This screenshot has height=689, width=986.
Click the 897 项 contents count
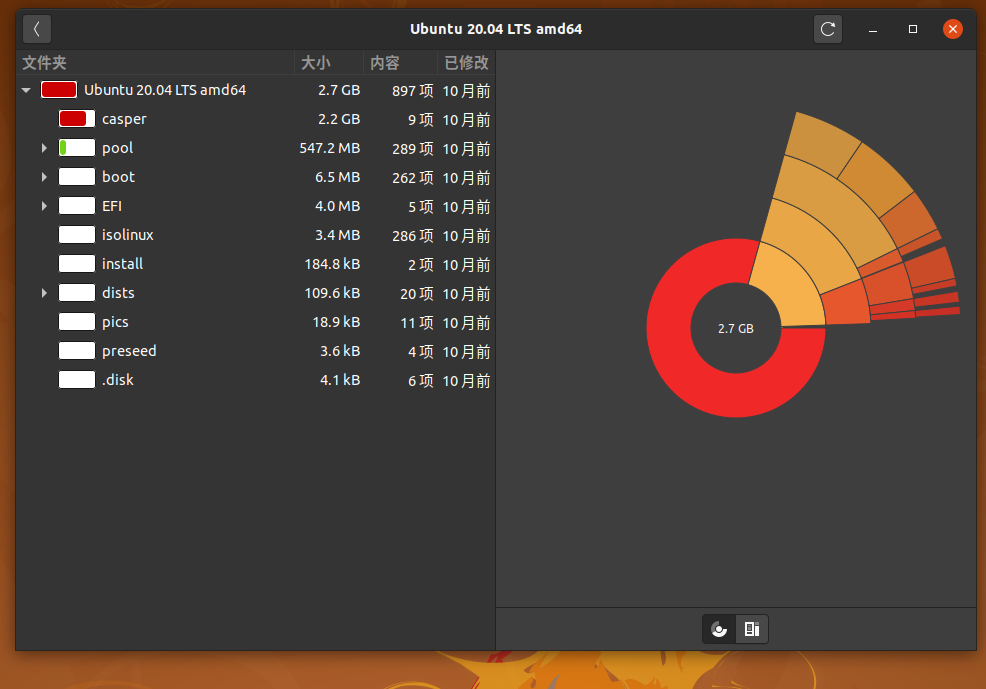(413, 91)
